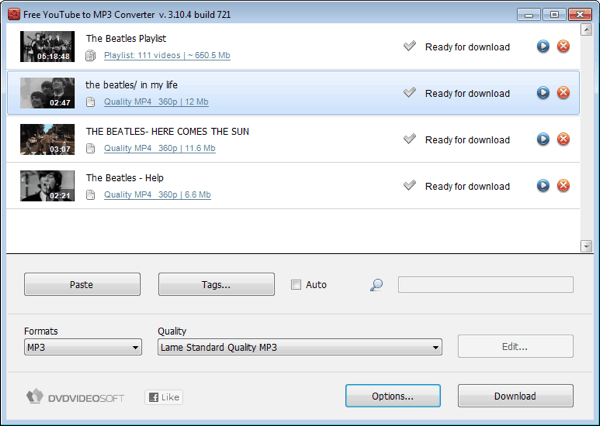Open the Formats MP3 dropdown

[82, 347]
